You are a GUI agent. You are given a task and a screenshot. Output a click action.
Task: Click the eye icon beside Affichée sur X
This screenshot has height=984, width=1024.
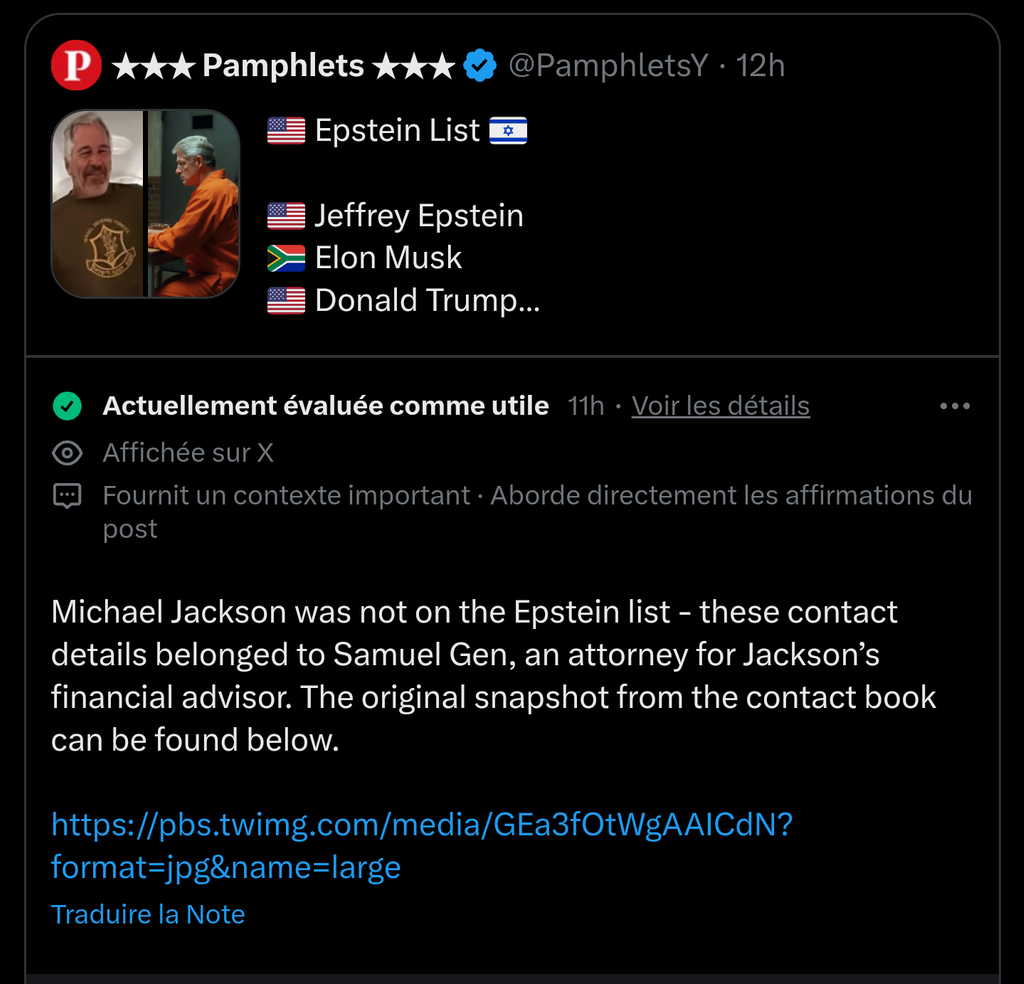coord(67,453)
